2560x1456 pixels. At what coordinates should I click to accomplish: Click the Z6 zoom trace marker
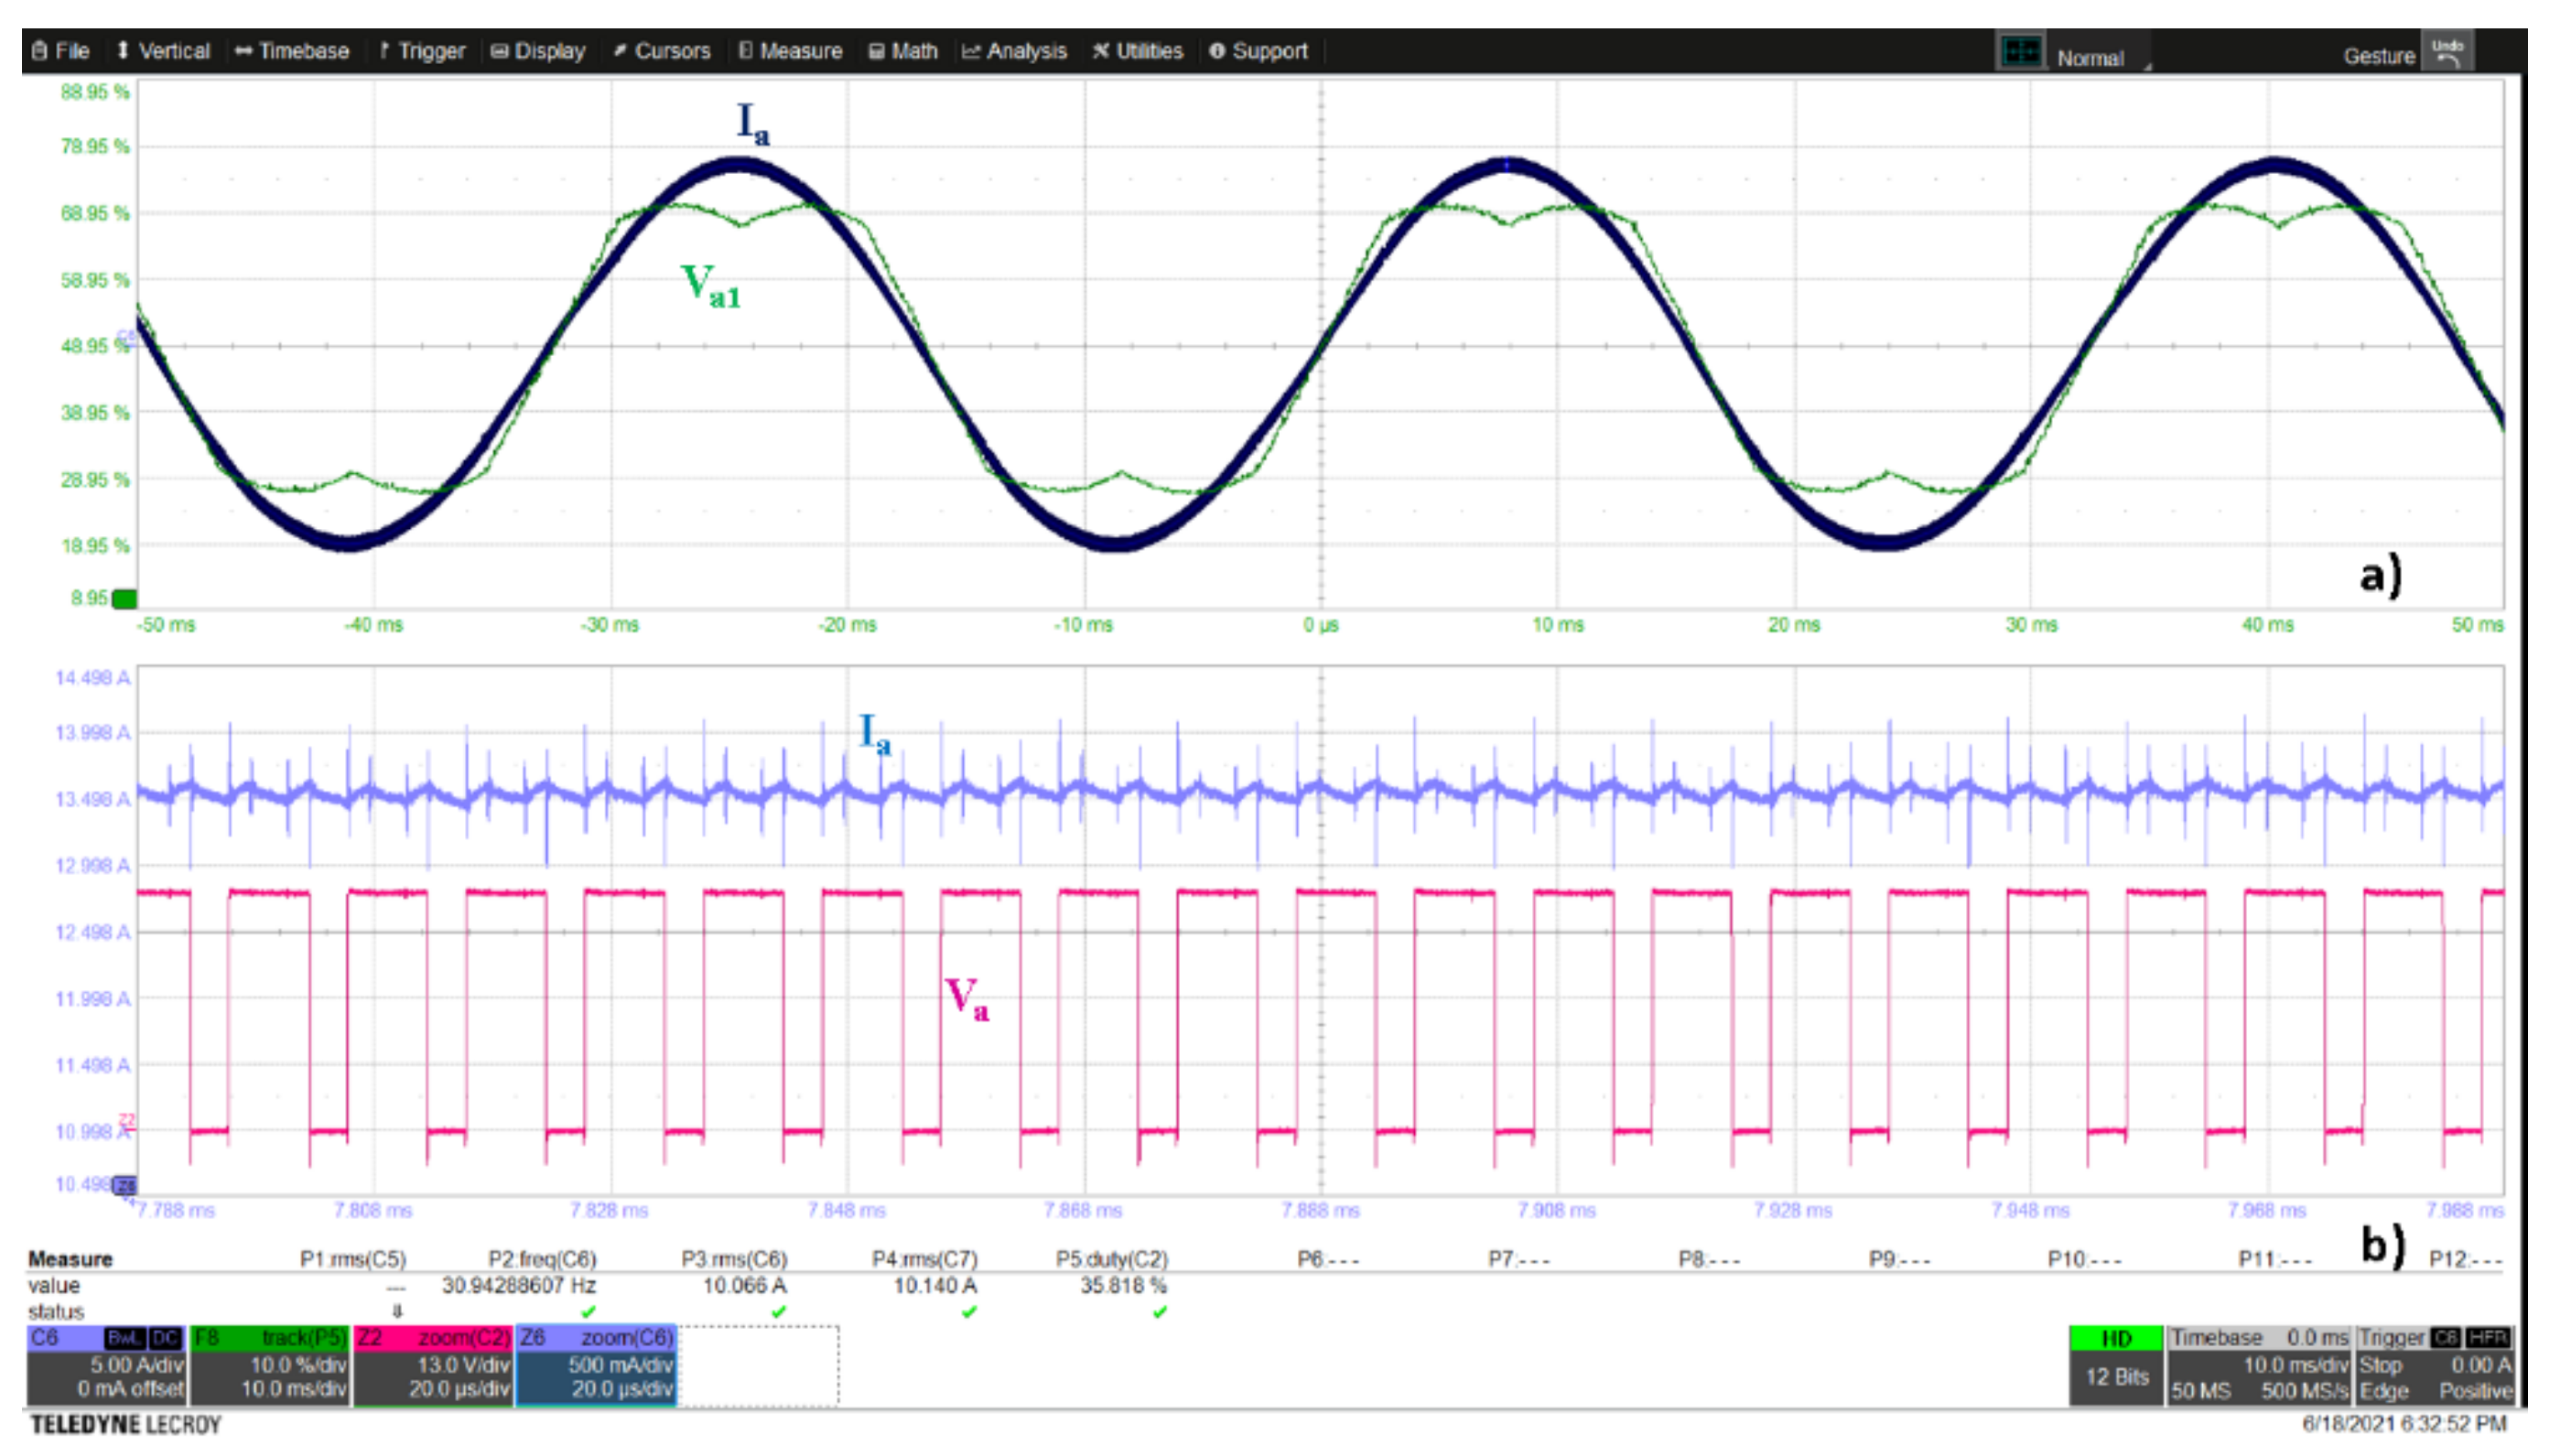(x=126, y=1185)
